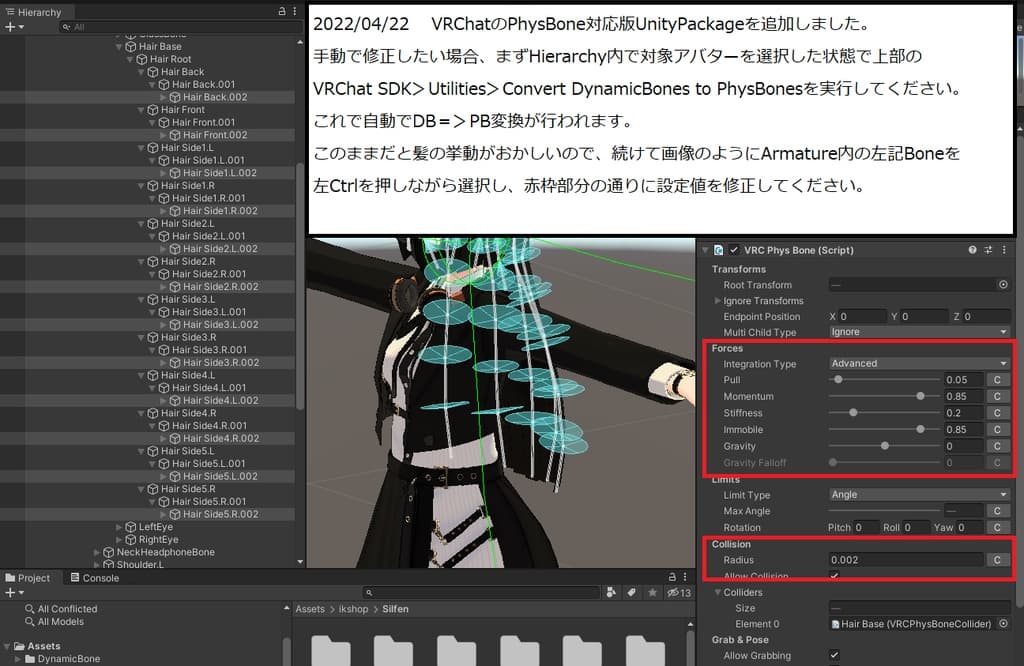The height and width of the screenshot is (666, 1024).
Task: Disable the VRC Phys Bone component checkbox
Action: click(735, 249)
